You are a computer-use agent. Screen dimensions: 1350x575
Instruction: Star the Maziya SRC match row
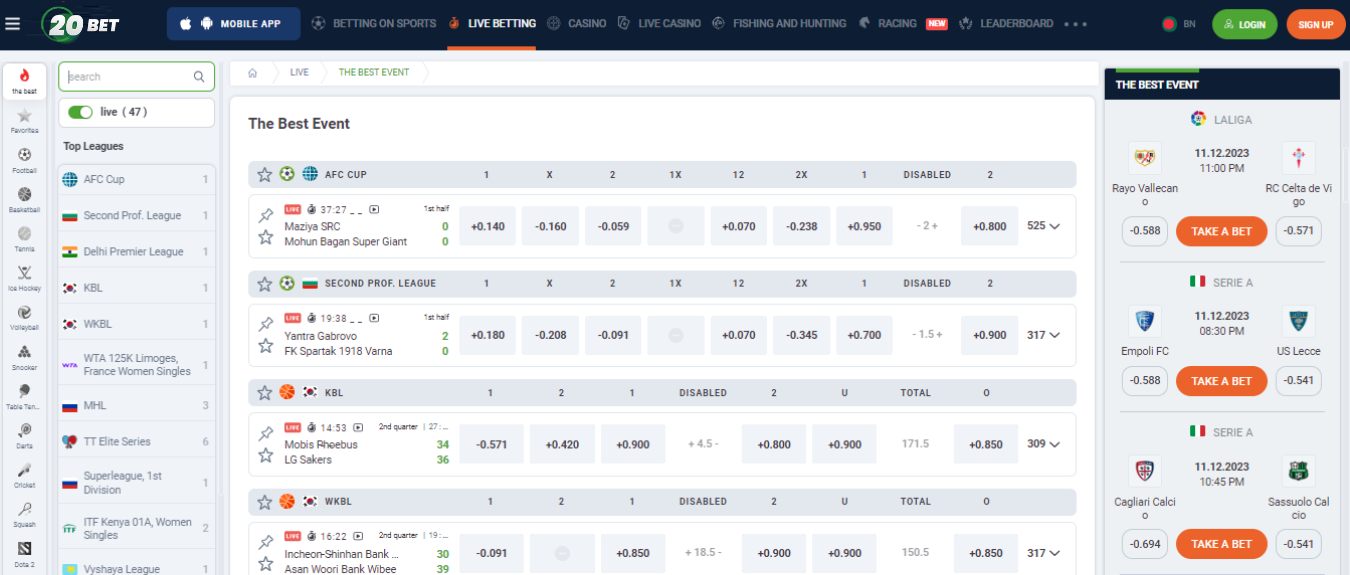(265, 238)
